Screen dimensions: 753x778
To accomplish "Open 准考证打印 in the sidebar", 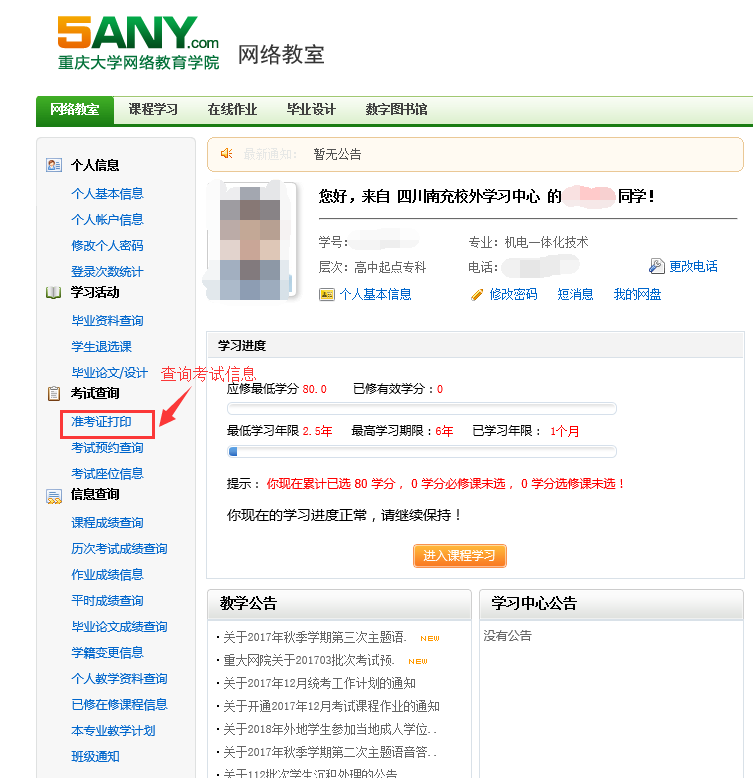I will [101, 422].
